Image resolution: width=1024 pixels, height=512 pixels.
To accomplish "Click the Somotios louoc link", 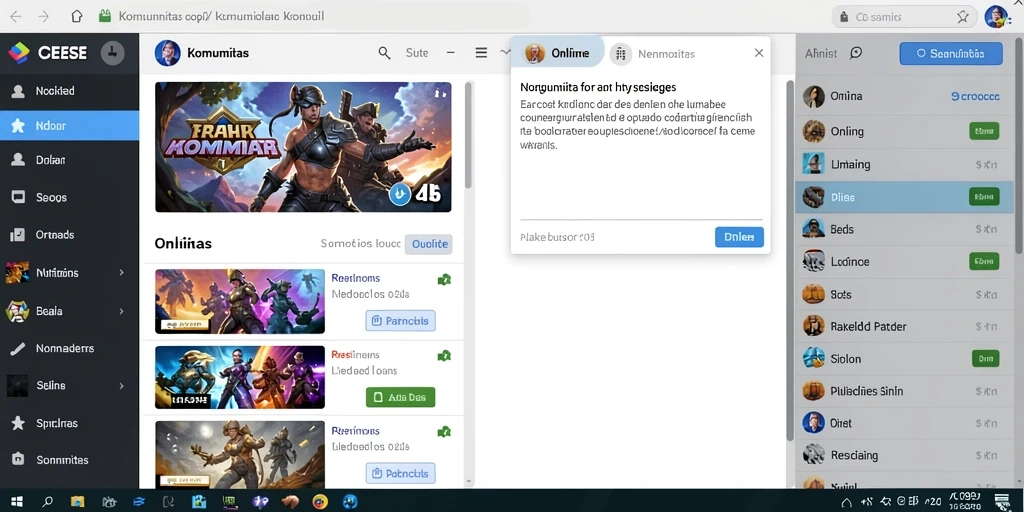I will 360,244.
